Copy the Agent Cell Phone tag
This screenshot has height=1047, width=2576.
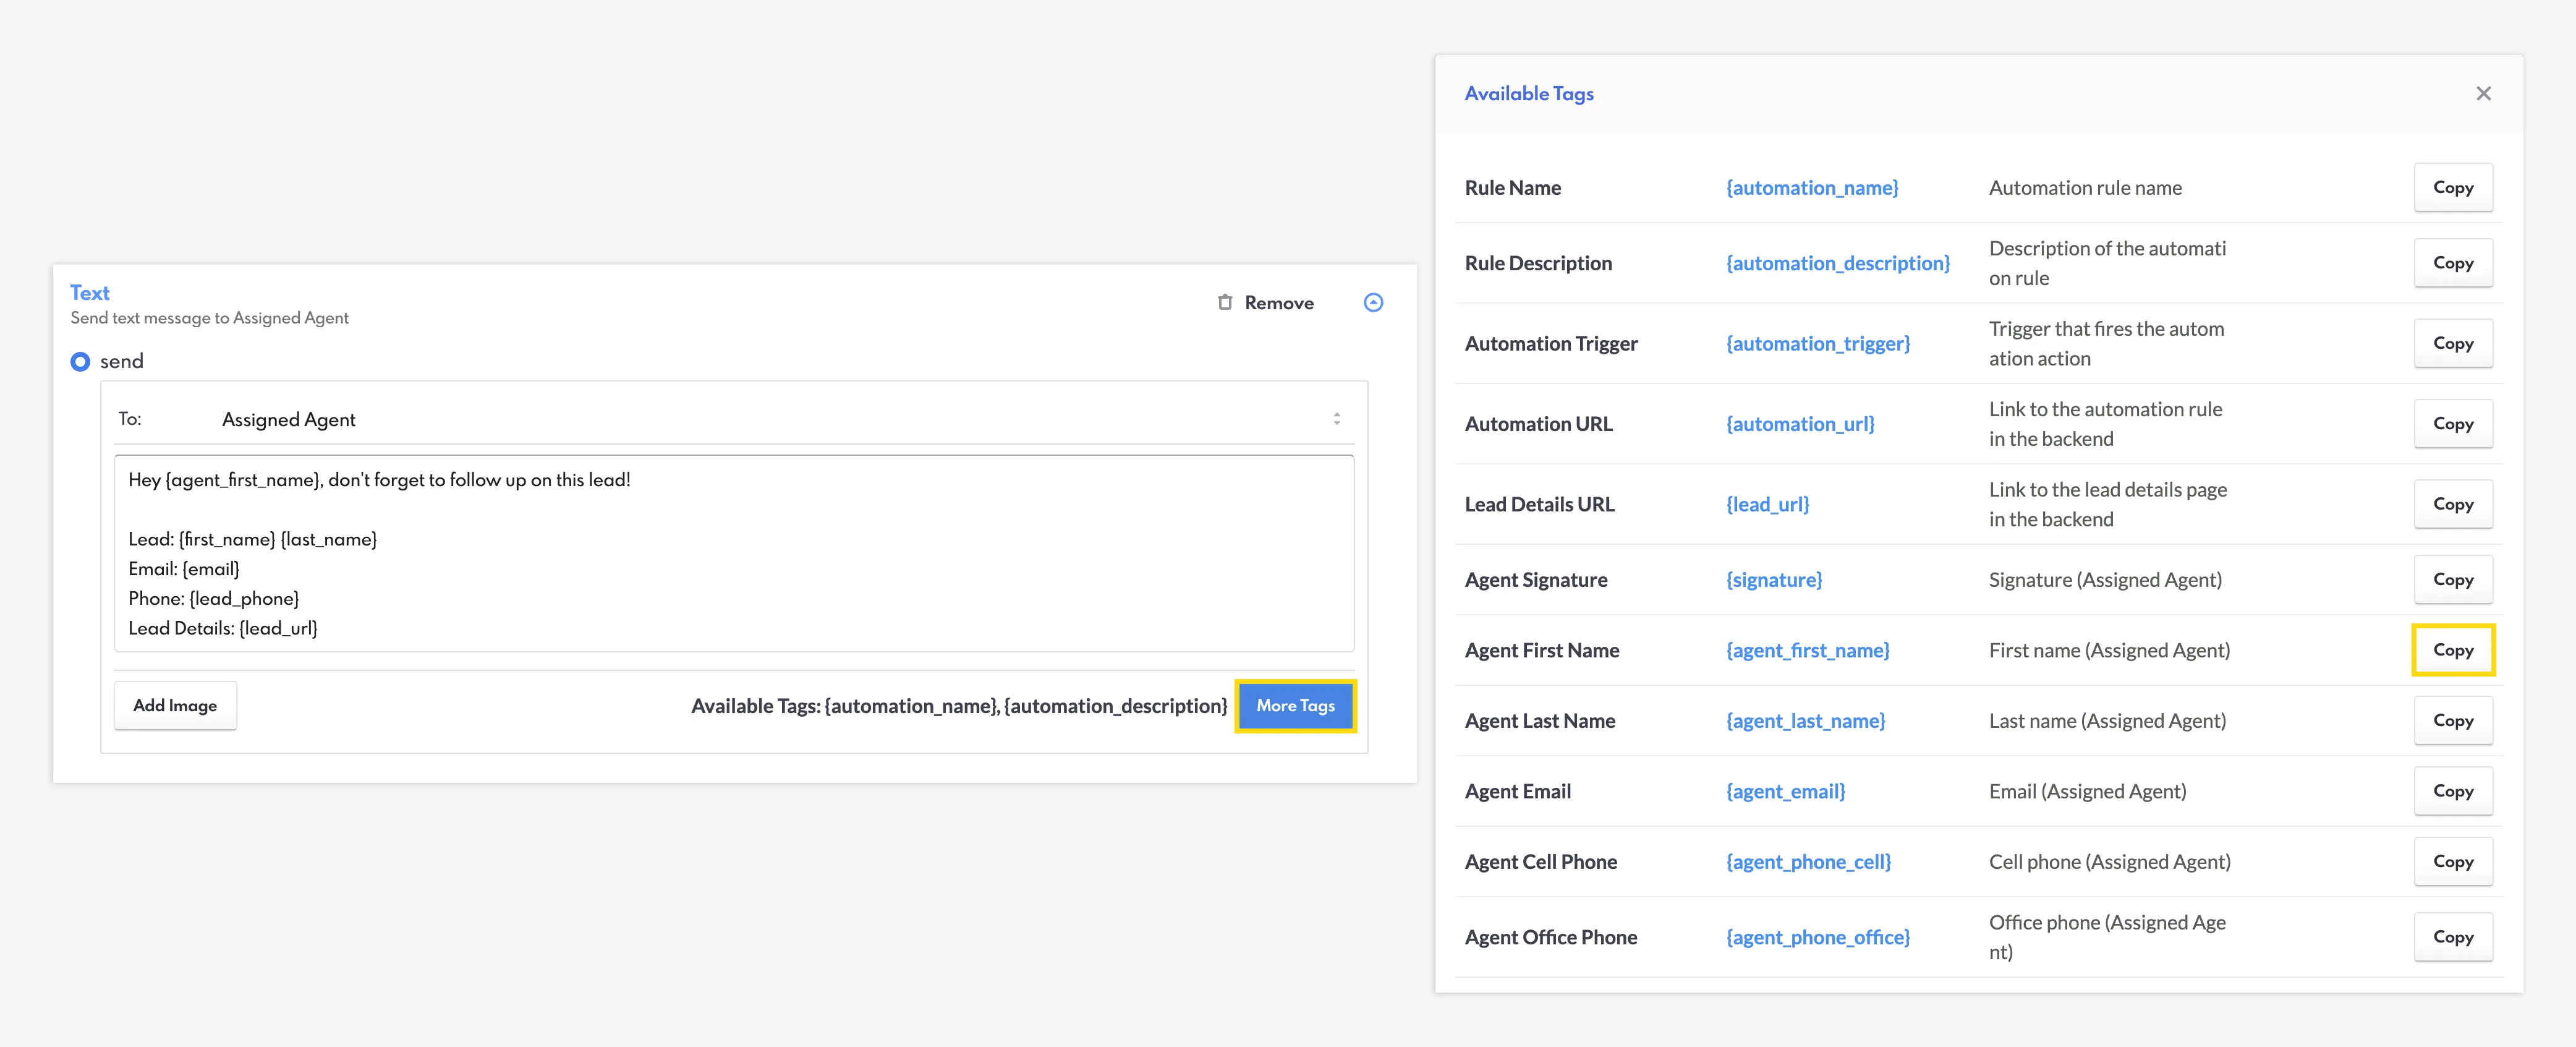(2453, 862)
